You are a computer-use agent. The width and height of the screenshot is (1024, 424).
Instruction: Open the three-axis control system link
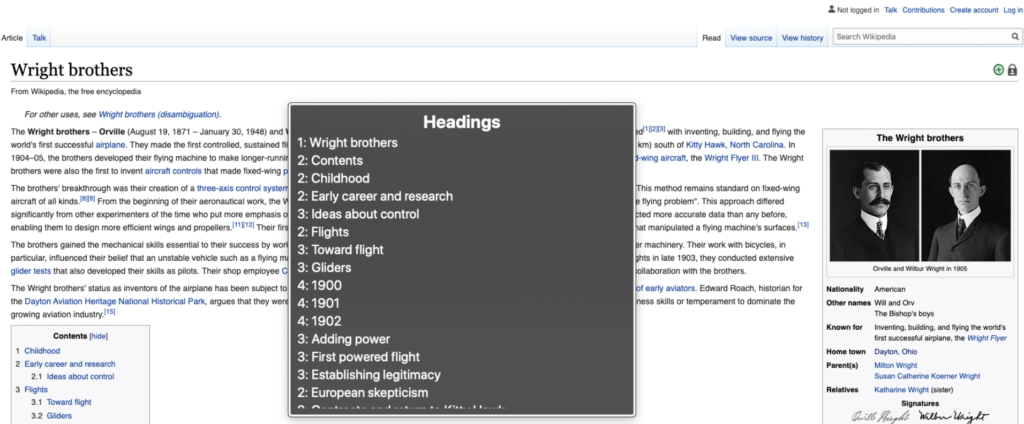[x=242, y=188]
